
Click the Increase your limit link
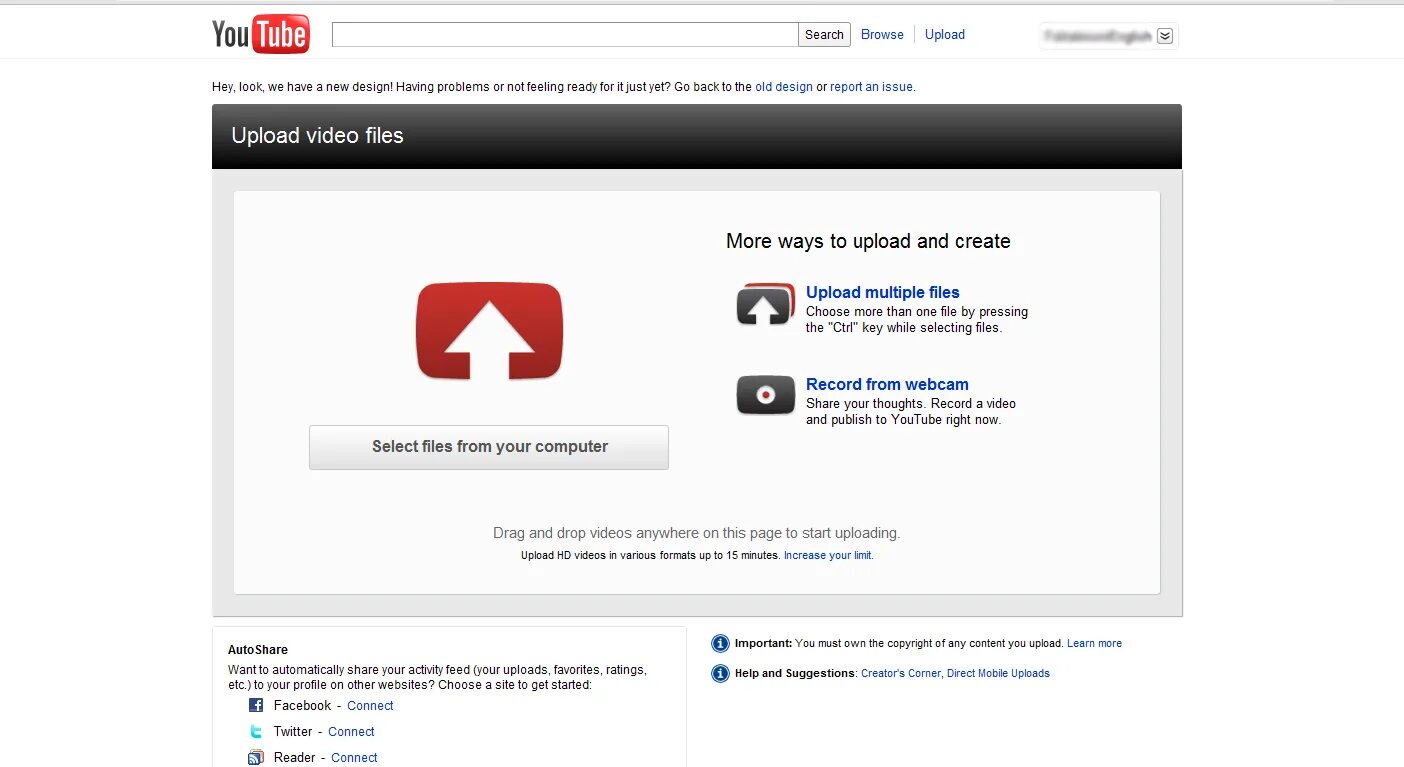[x=828, y=555]
